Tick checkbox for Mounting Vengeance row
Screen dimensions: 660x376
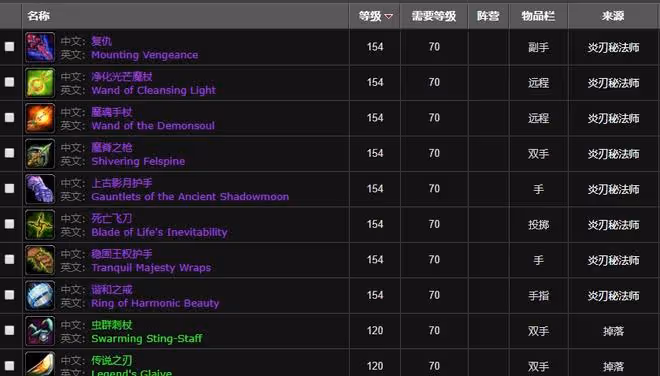[9, 47]
